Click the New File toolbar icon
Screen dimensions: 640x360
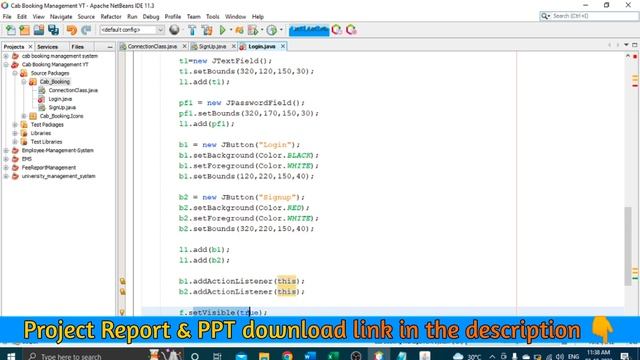pyautogui.click(x=11, y=30)
